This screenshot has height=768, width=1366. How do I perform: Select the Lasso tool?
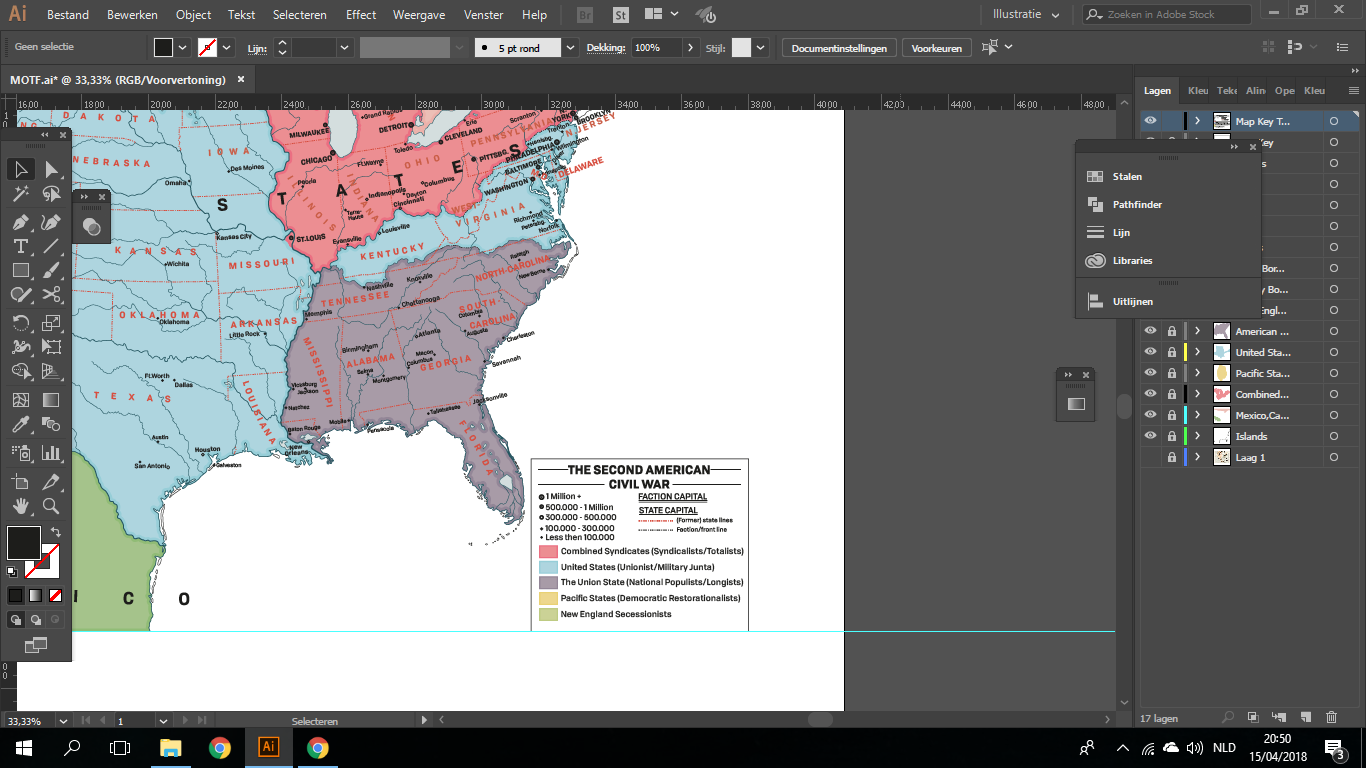tap(52, 195)
